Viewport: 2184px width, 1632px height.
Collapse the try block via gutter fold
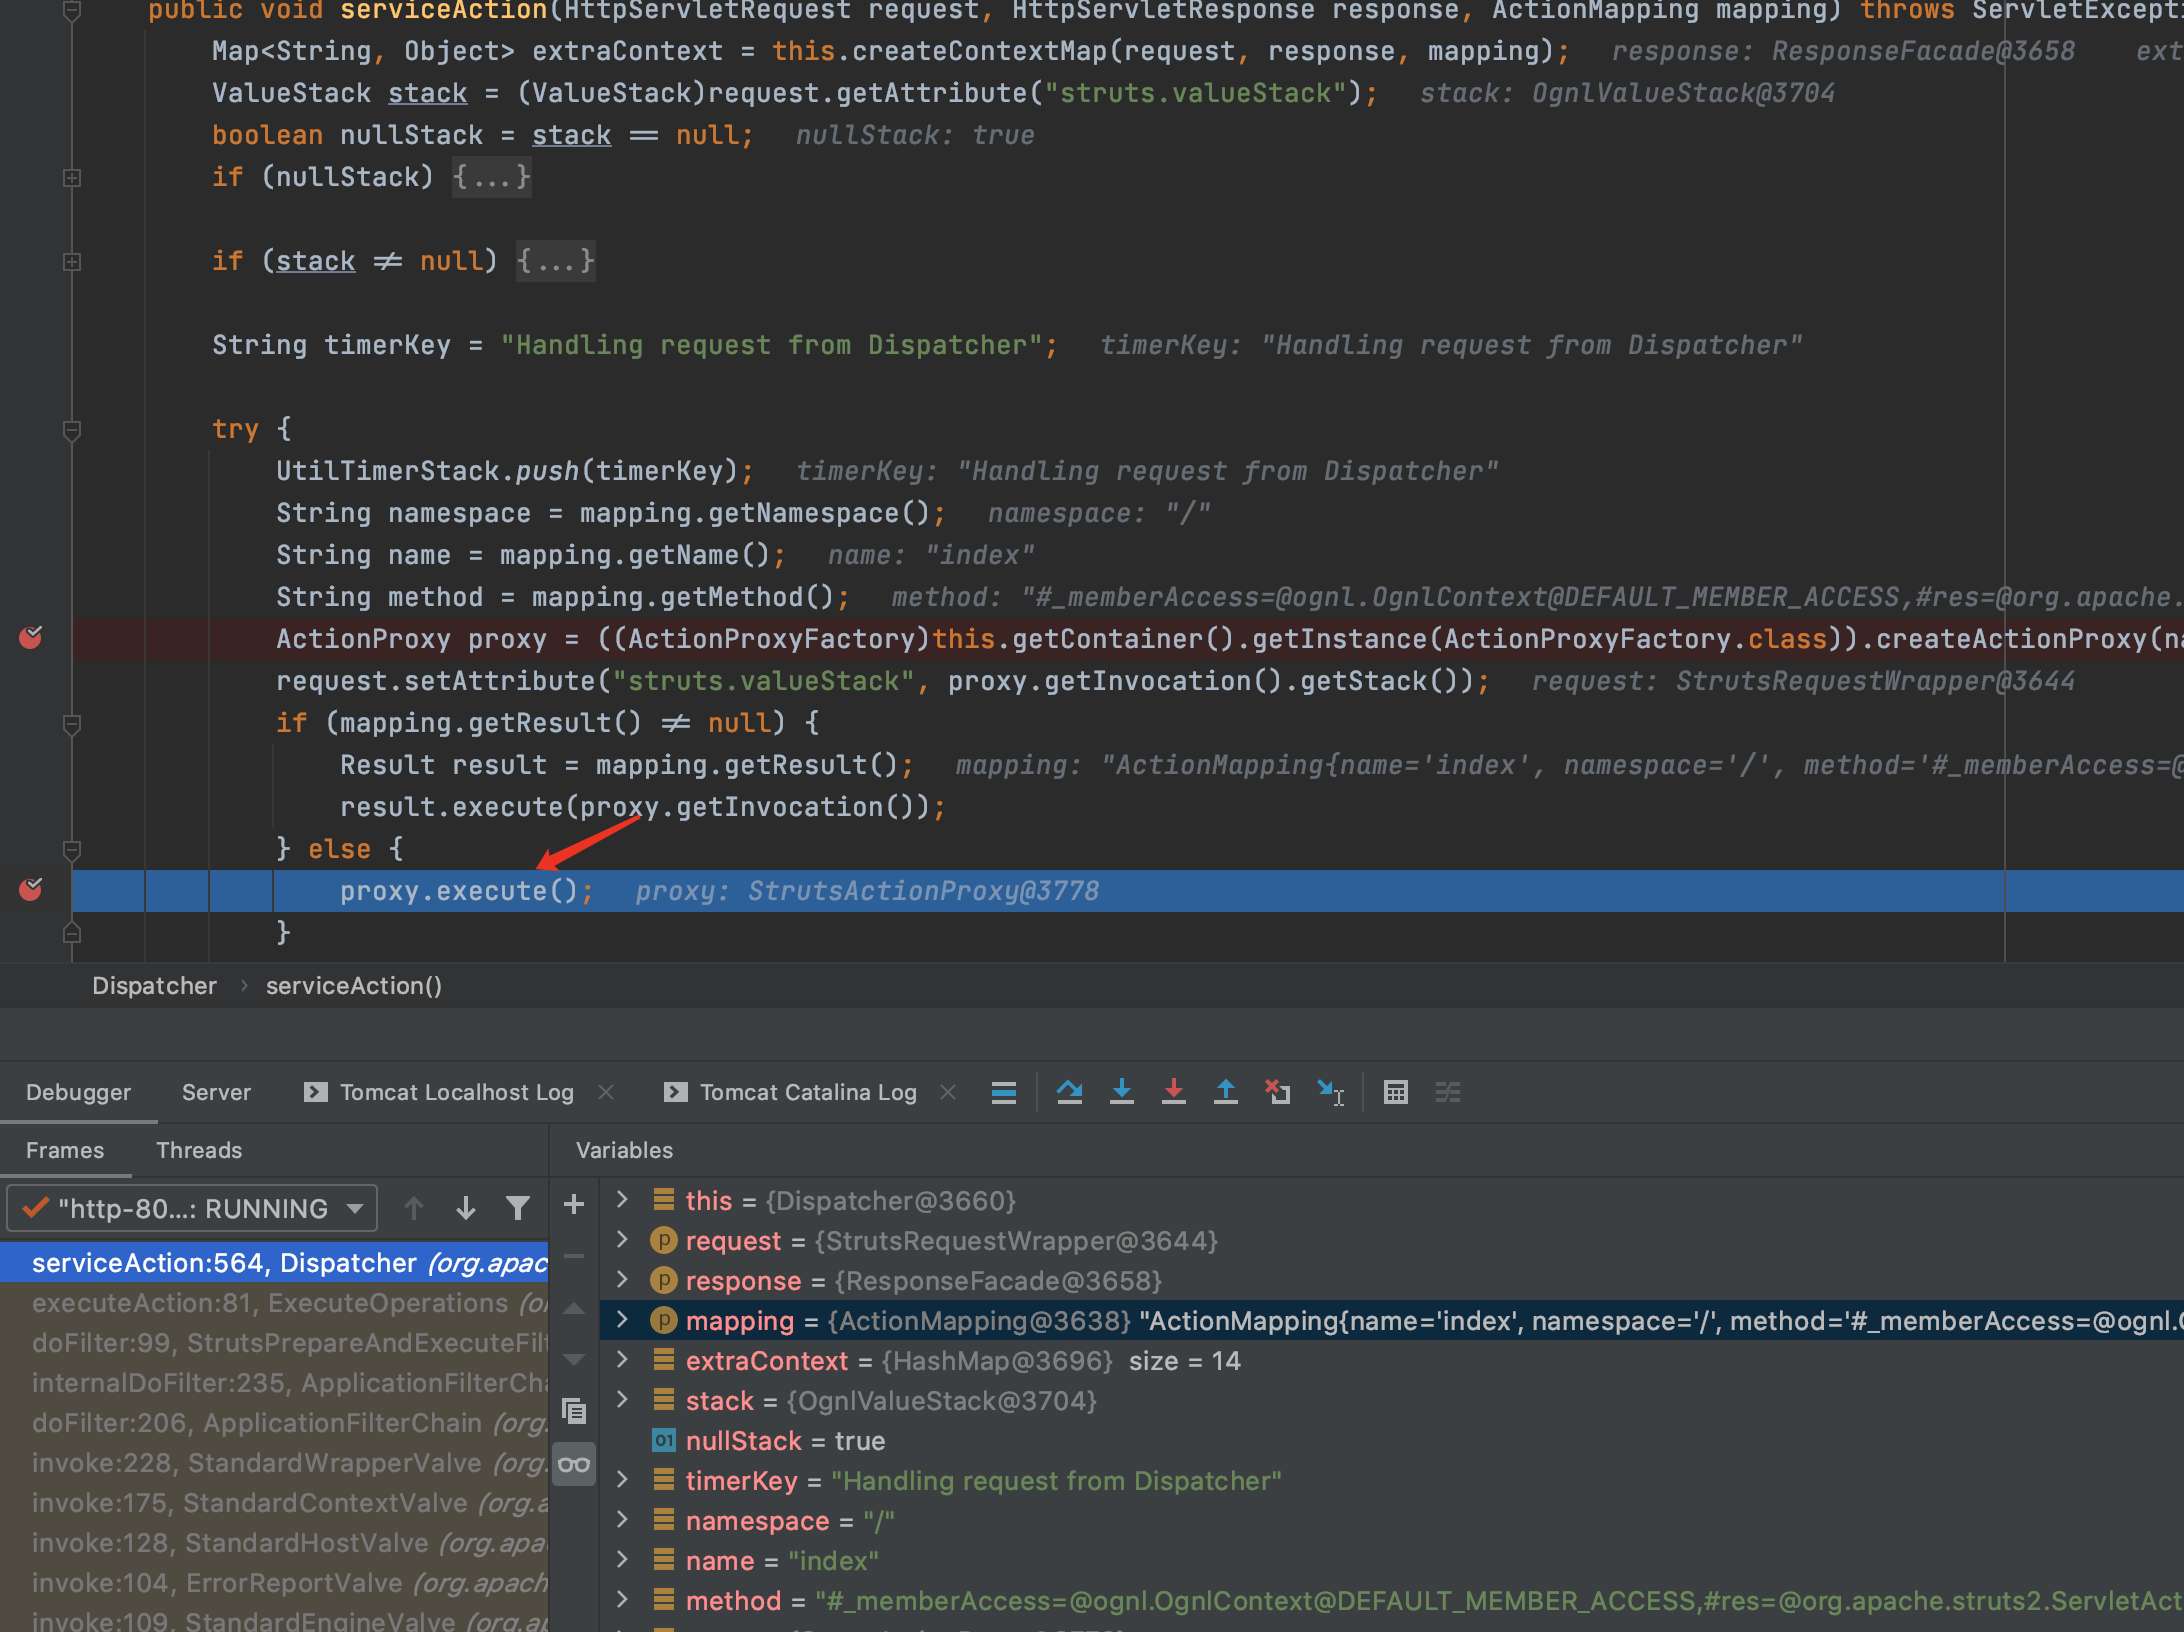pos(71,430)
